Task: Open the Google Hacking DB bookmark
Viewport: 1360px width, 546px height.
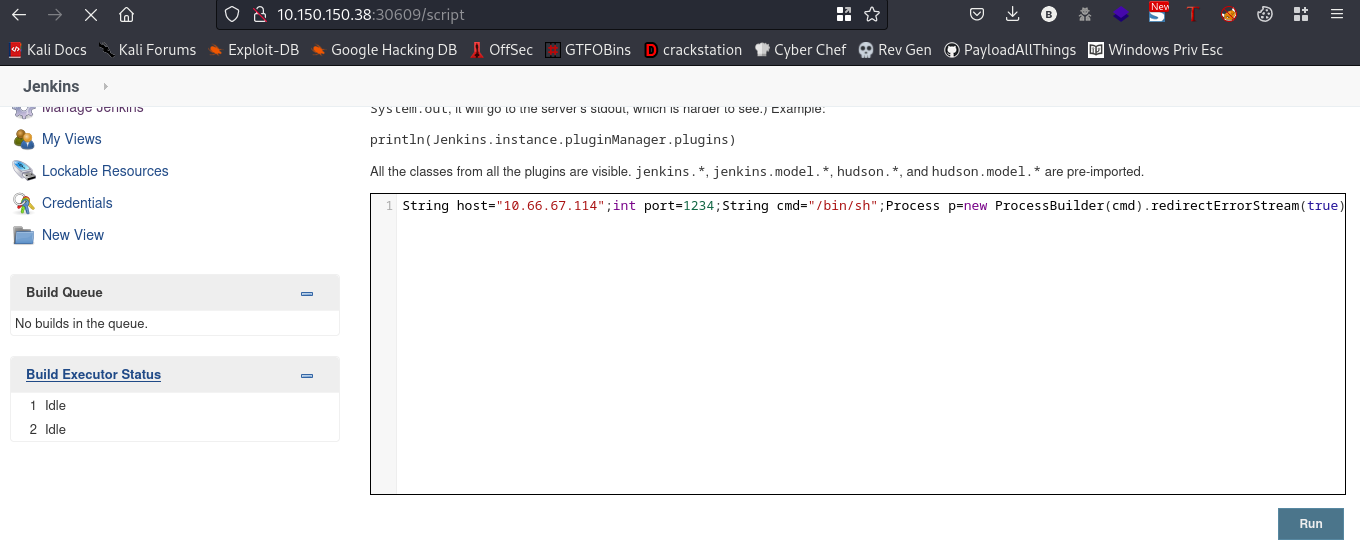Action: (x=384, y=49)
